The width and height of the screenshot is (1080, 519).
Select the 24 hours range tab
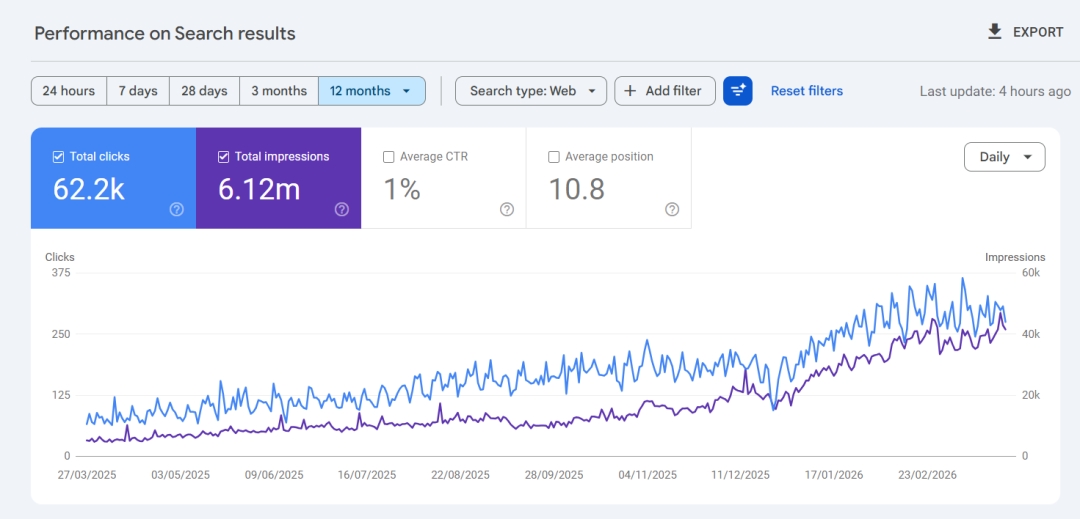pyautogui.click(x=69, y=91)
